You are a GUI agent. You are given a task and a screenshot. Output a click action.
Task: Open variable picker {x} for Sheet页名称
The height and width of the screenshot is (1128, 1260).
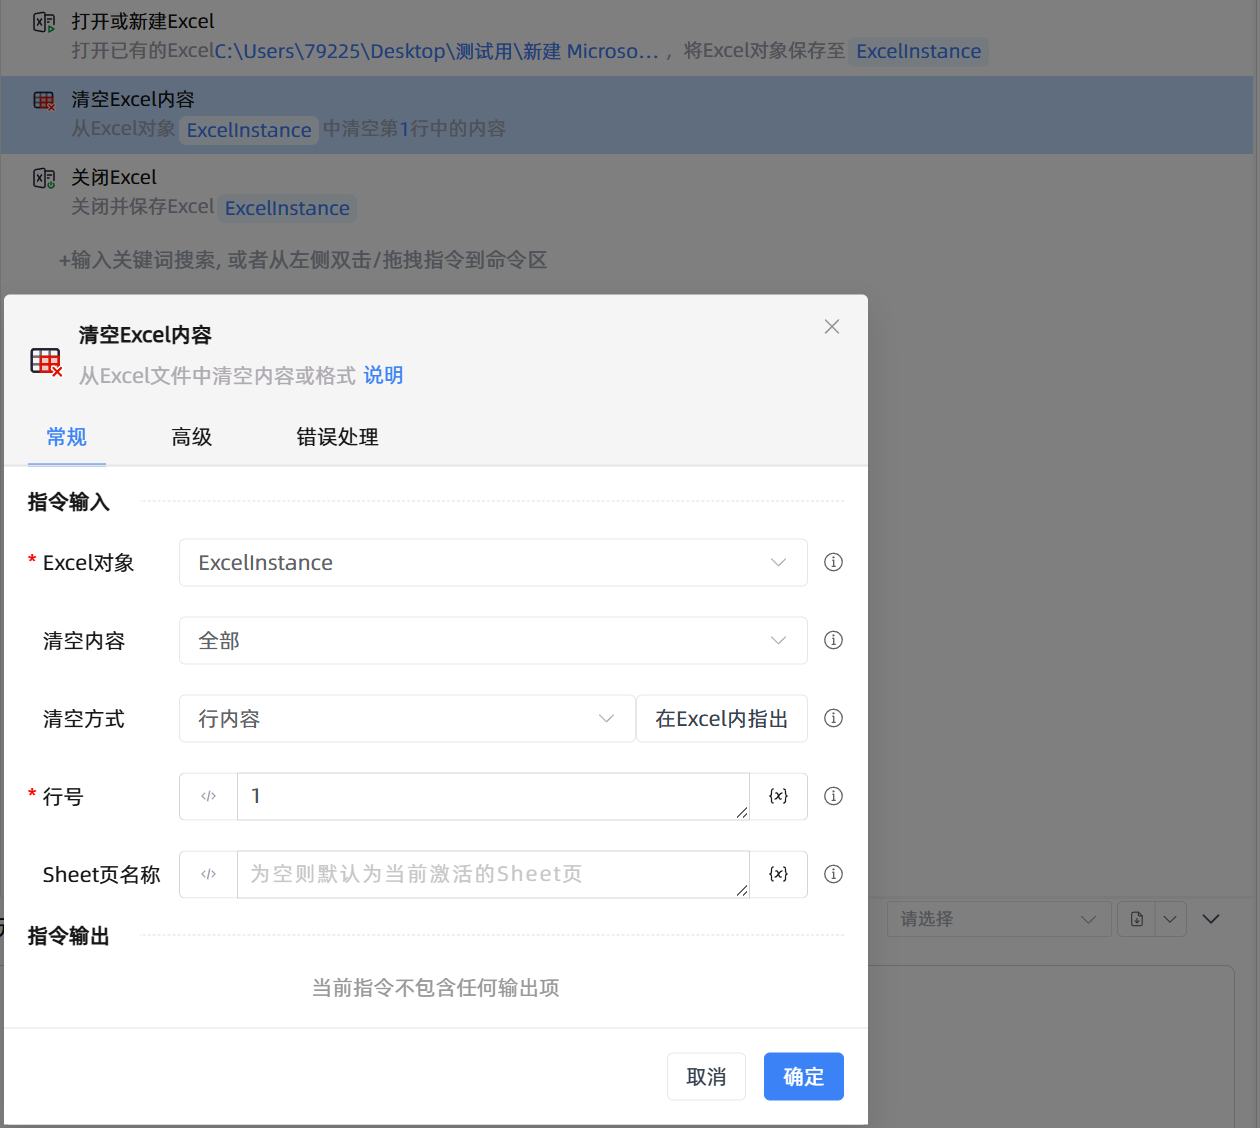(x=778, y=874)
